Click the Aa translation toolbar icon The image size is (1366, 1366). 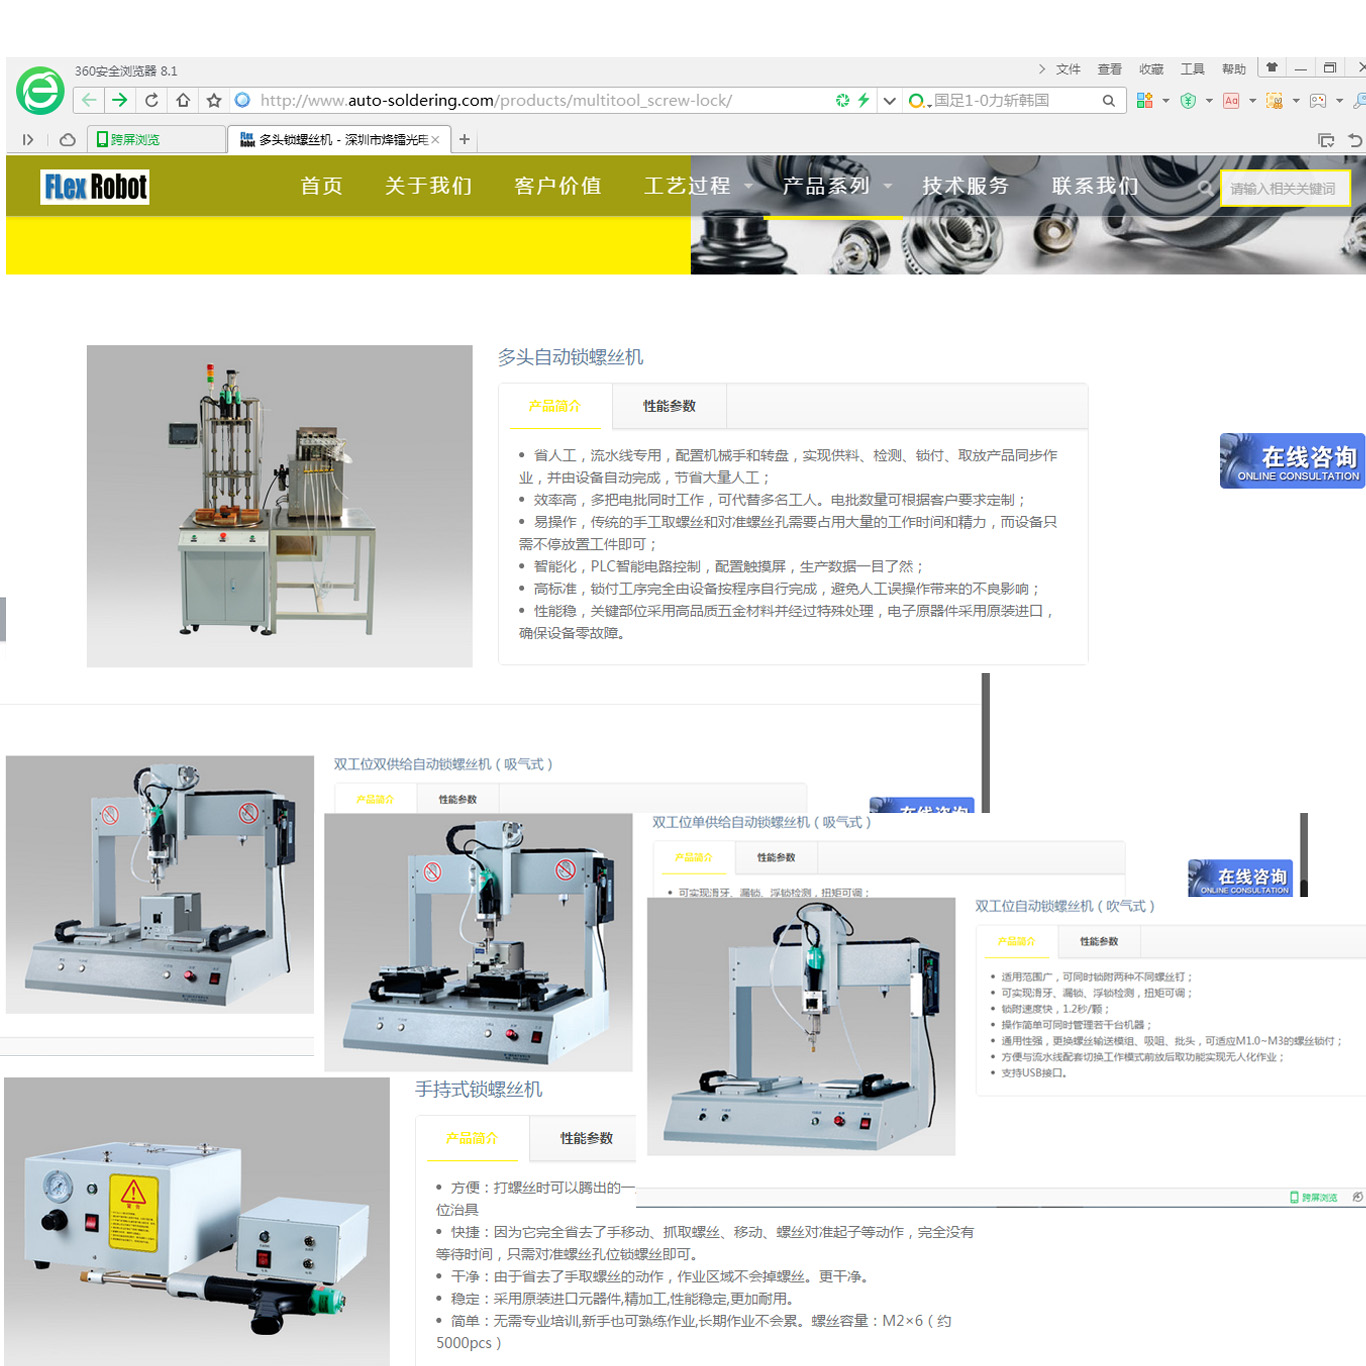point(1232,100)
